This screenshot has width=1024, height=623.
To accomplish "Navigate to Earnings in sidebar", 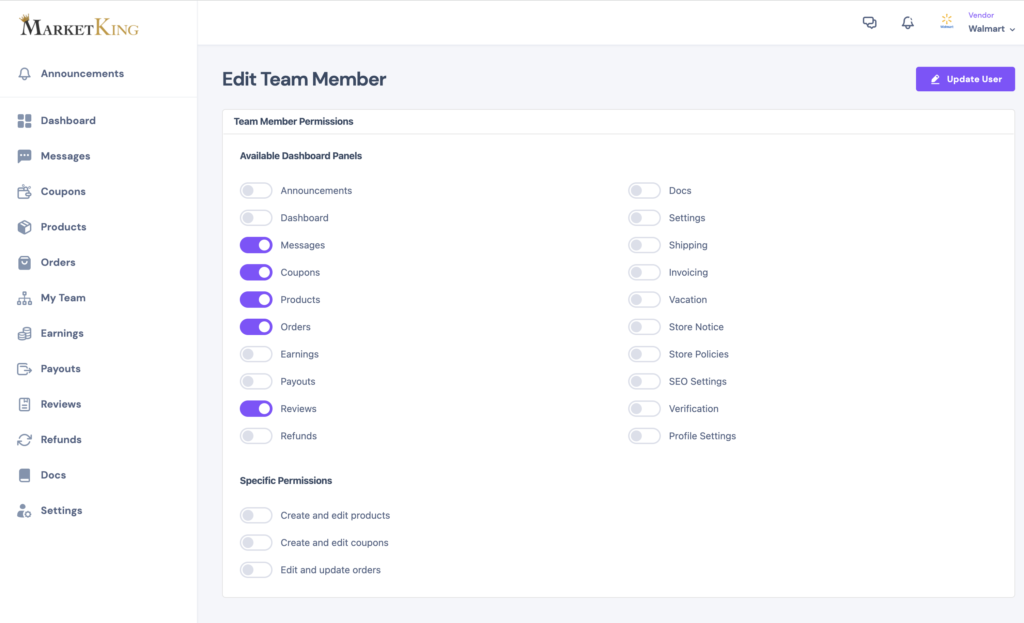I will click(62, 333).
